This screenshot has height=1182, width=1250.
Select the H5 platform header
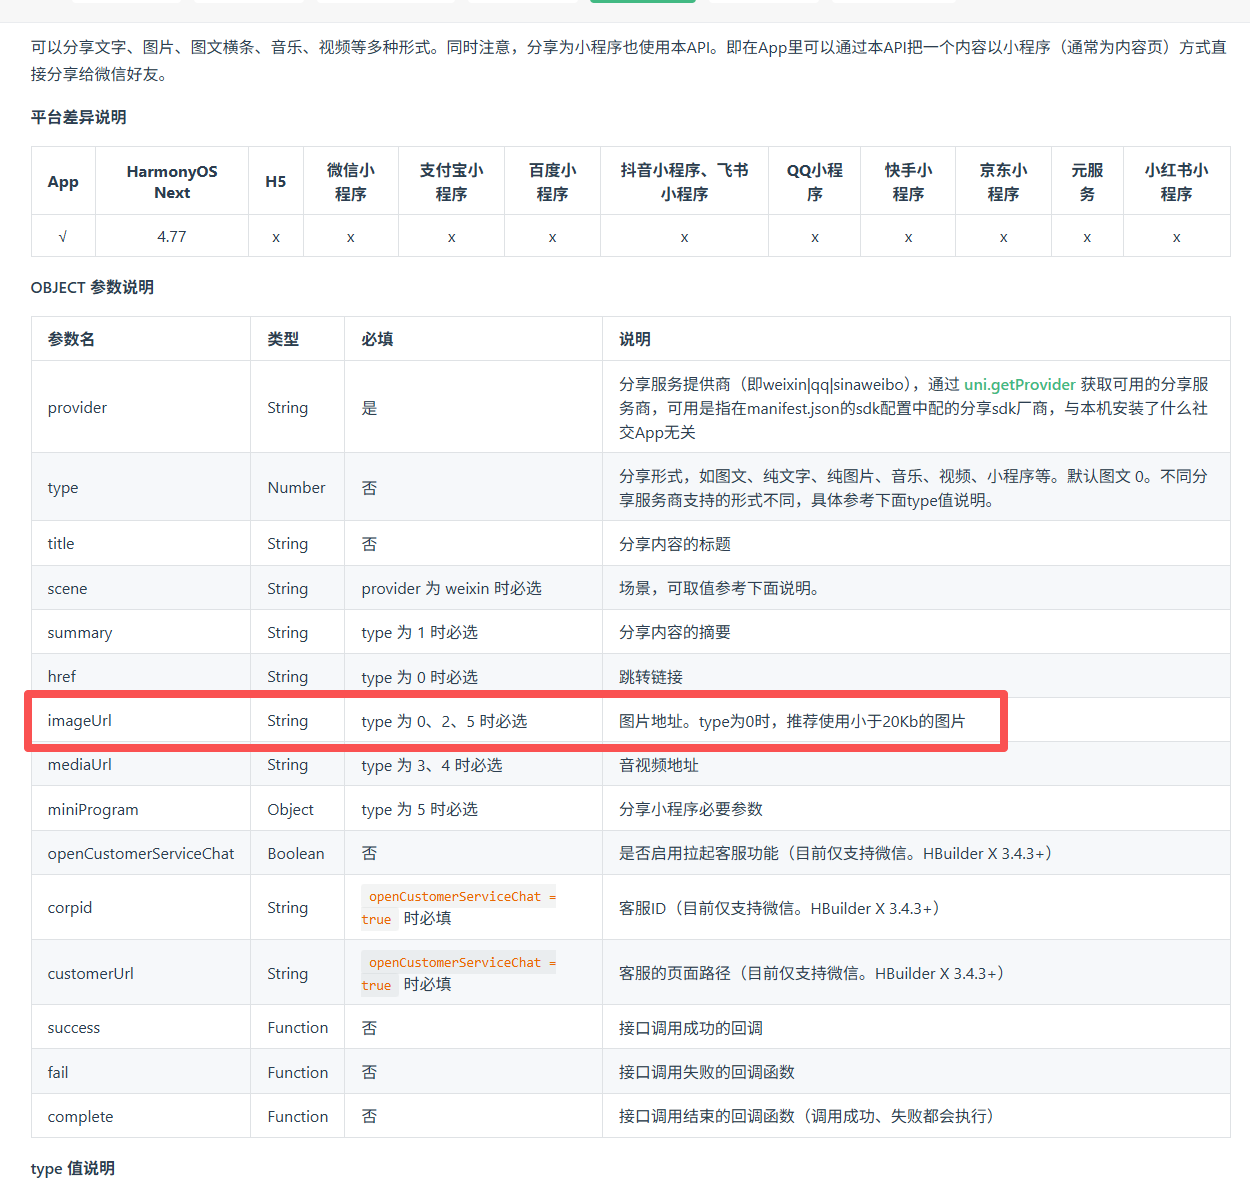click(276, 182)
